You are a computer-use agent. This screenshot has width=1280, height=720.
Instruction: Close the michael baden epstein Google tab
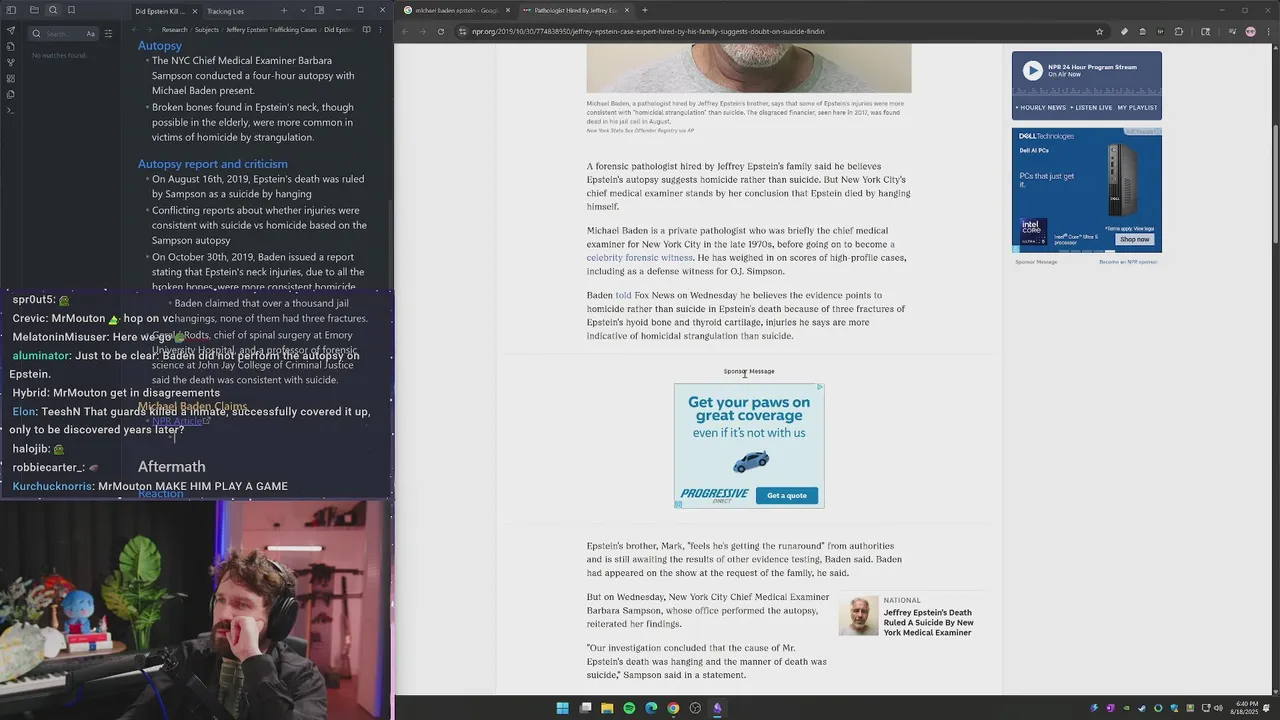[508, 10]
